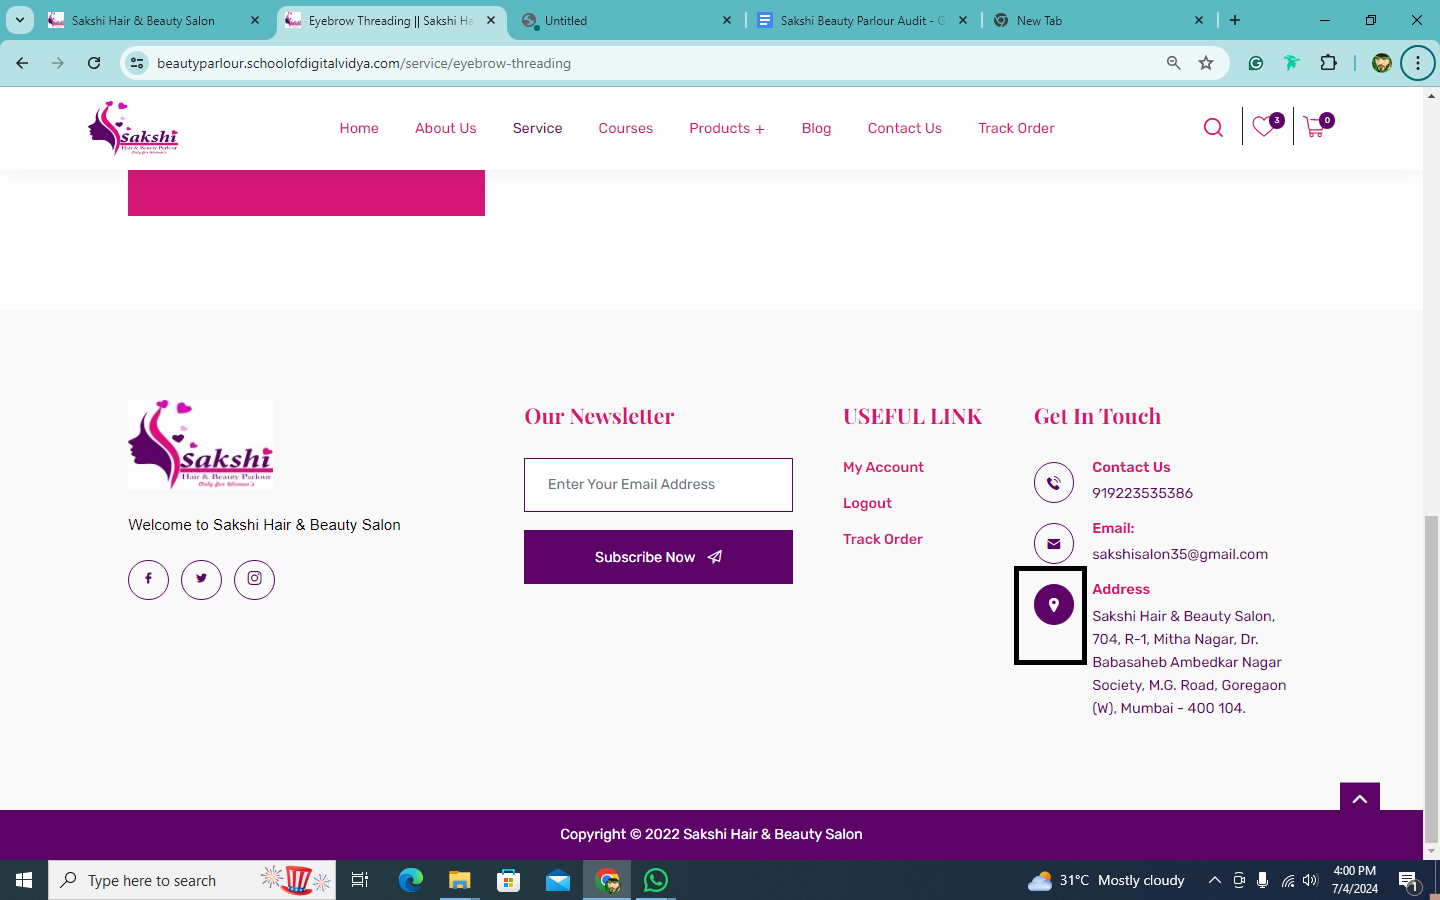Open the Instagram icon in footer
Screen dimensions: 1440x900
pos(254,579)
